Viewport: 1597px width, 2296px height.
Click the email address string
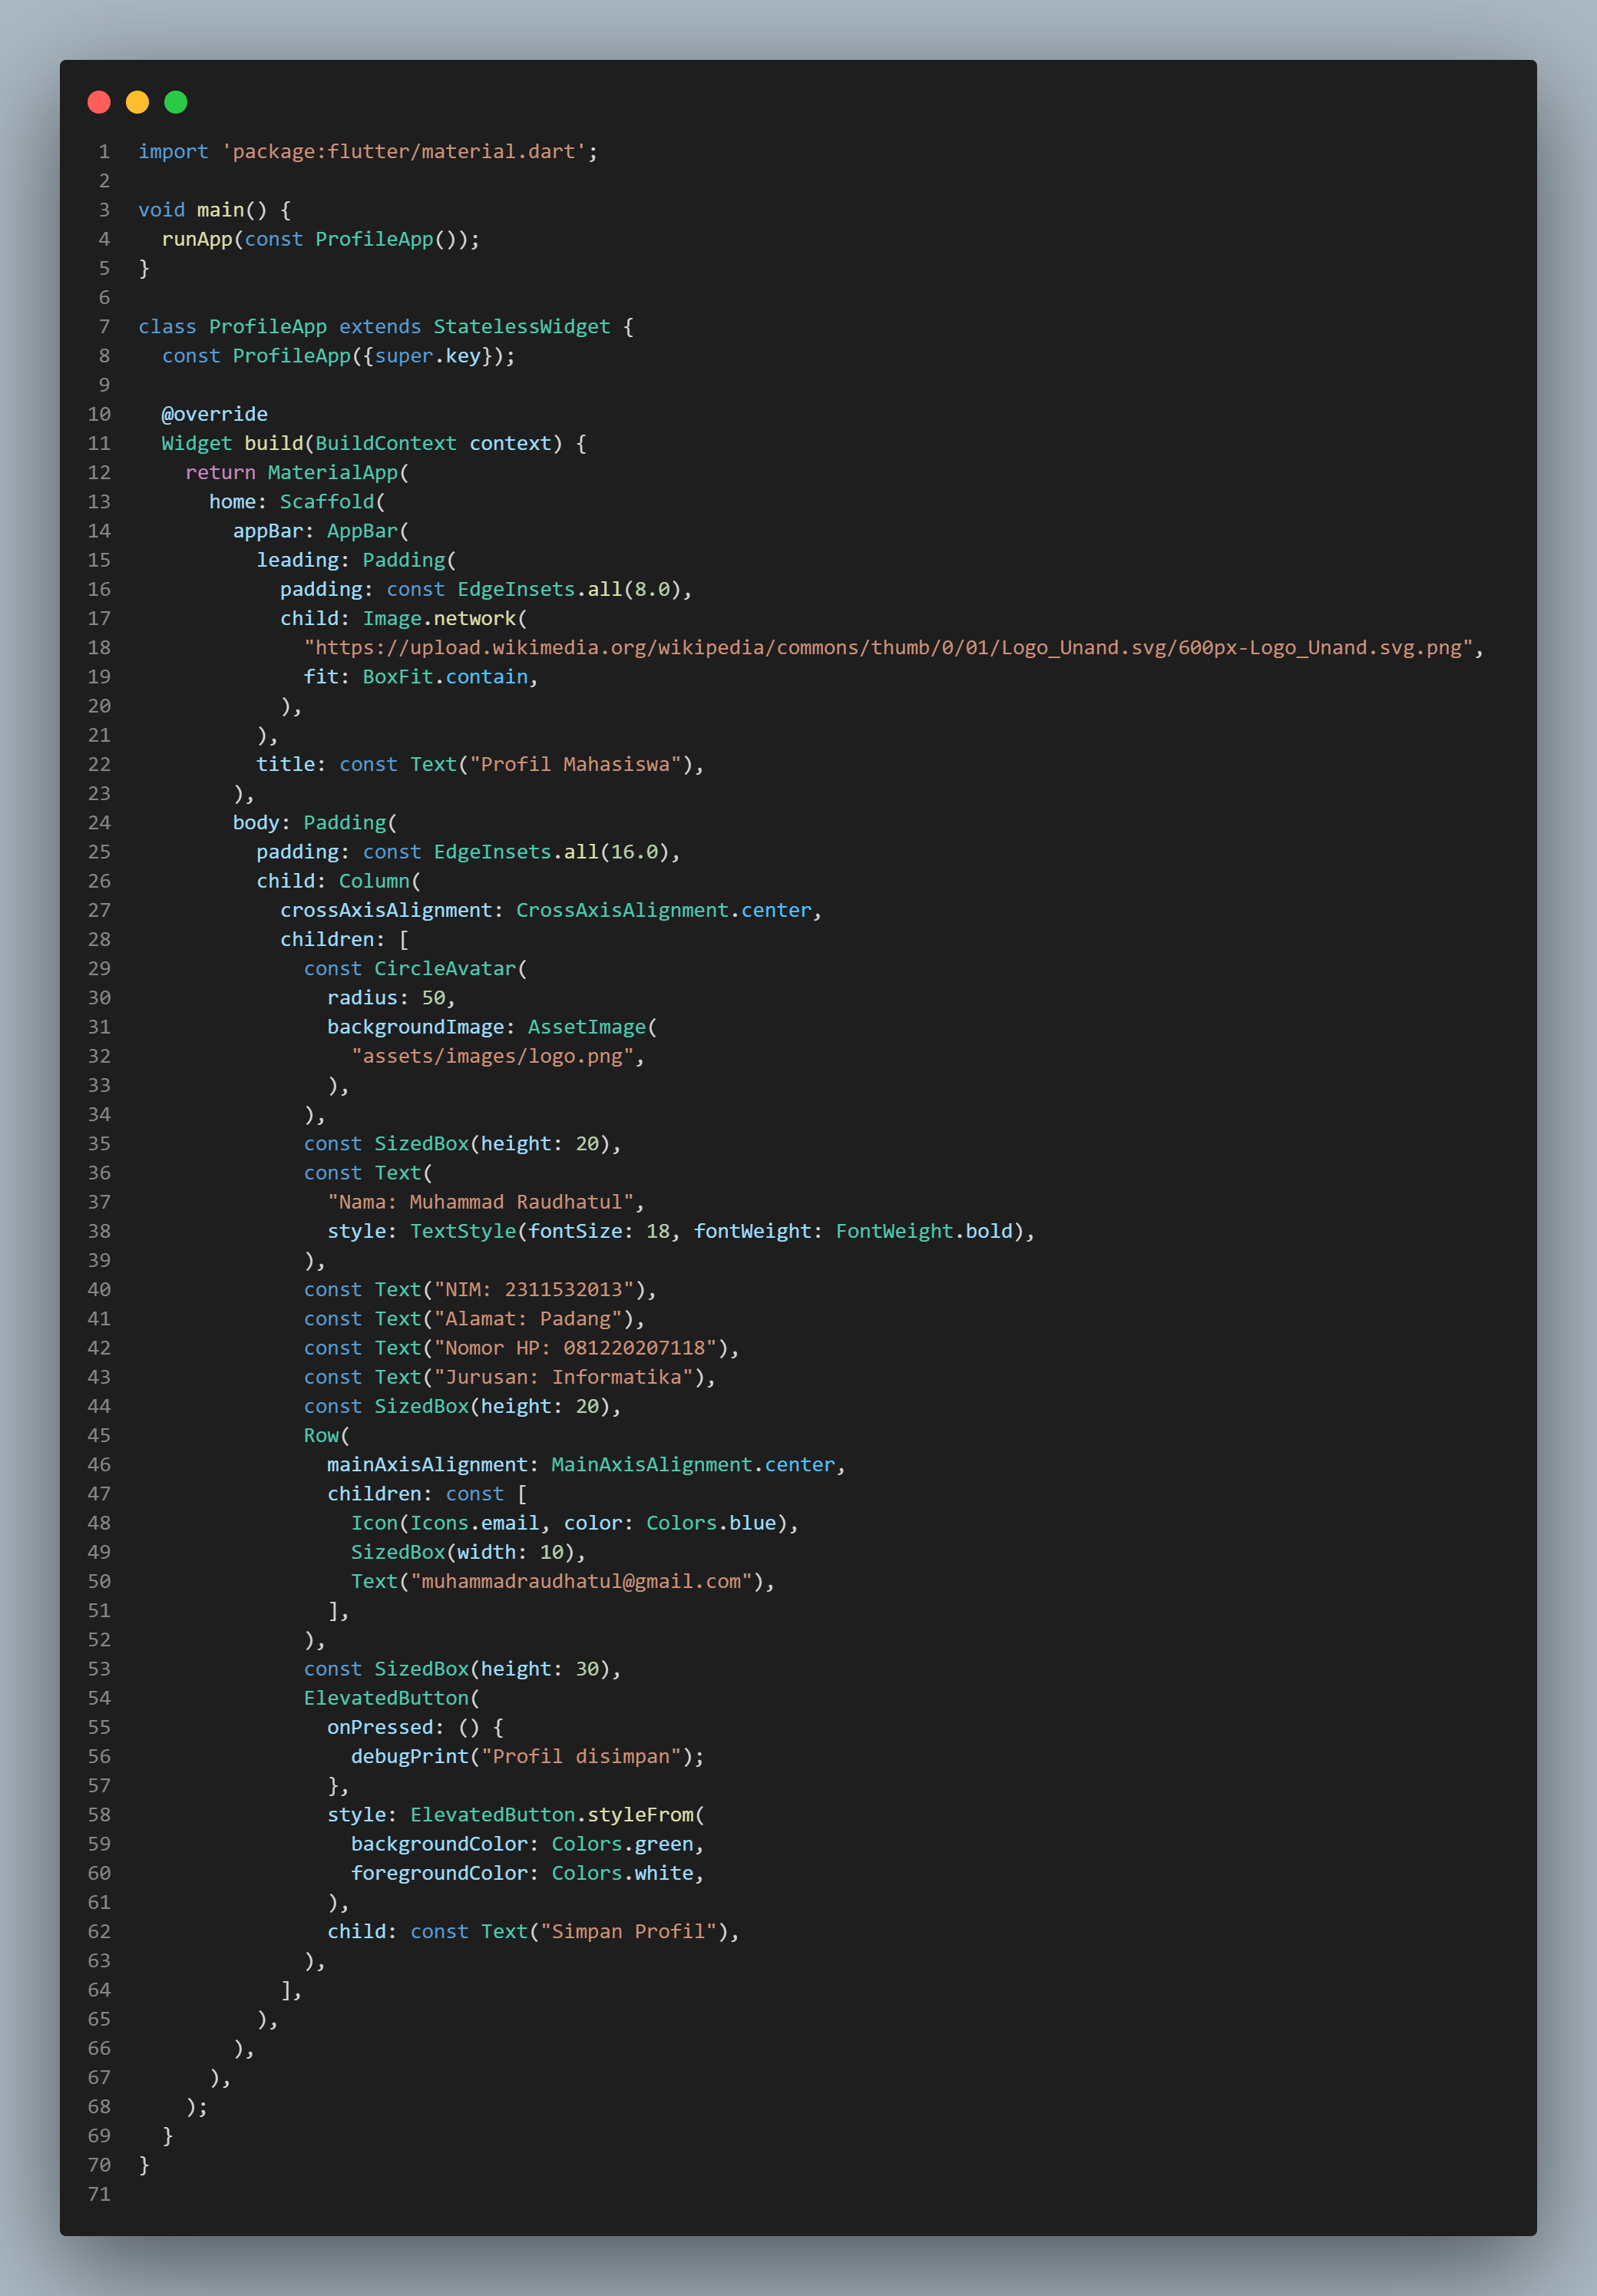581,1582
